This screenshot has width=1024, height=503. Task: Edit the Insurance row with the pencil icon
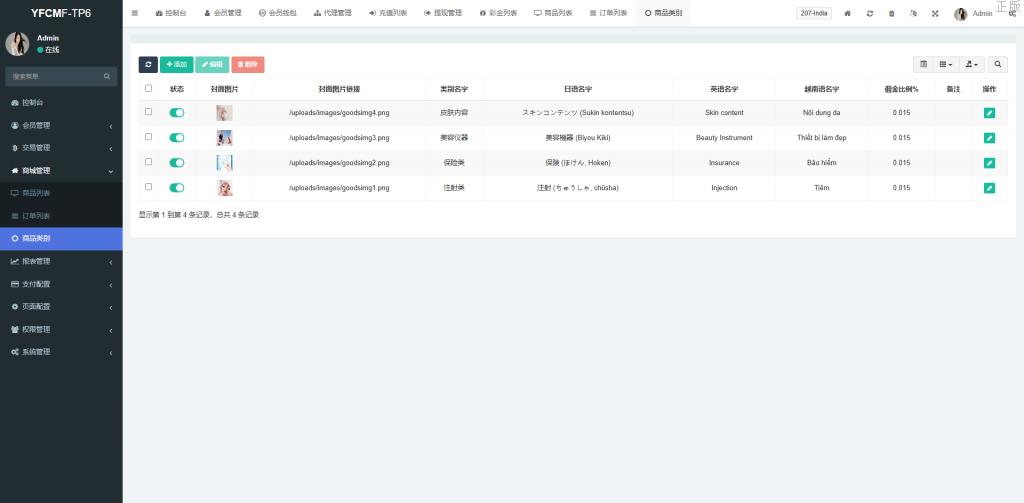[989, 163]
